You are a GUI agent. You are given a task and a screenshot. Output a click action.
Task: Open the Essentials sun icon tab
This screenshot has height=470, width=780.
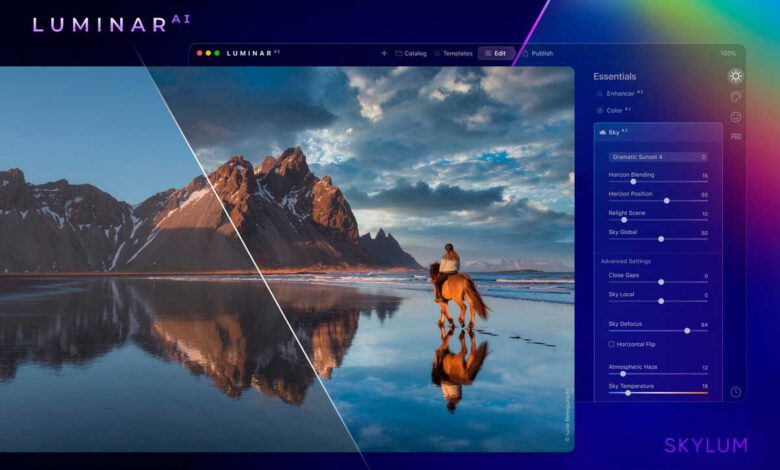pos(735,76)
